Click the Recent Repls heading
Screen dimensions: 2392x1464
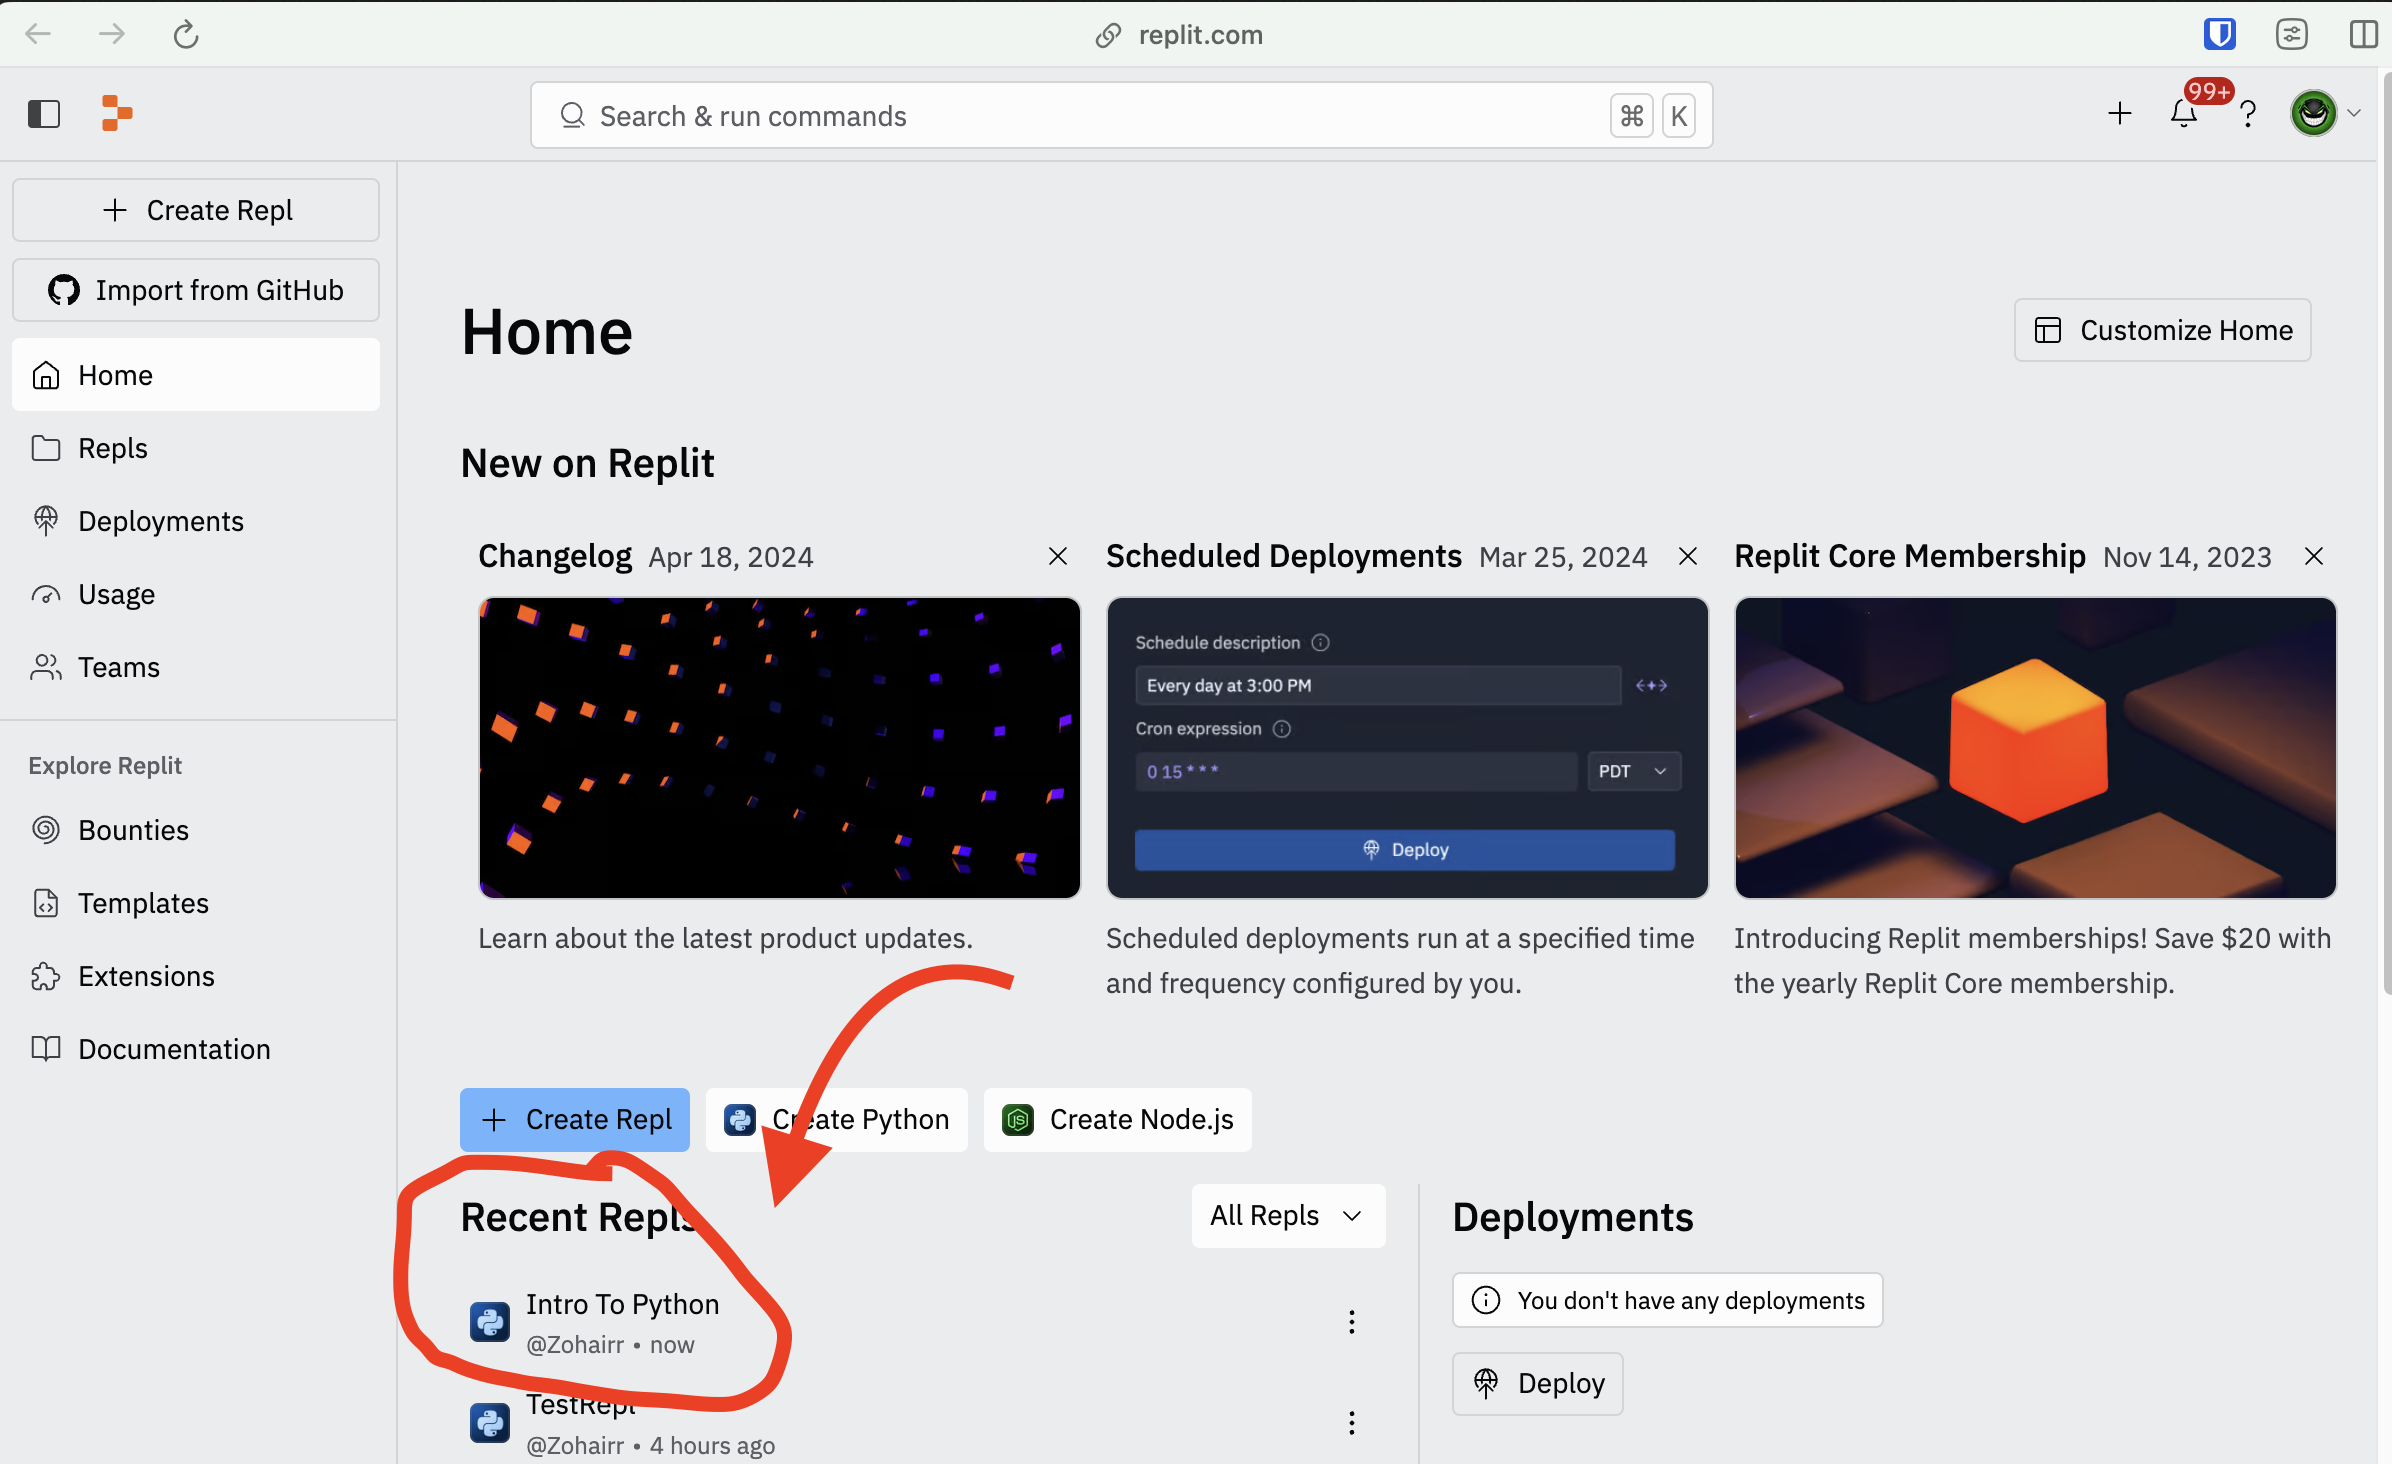point(578,1217)
